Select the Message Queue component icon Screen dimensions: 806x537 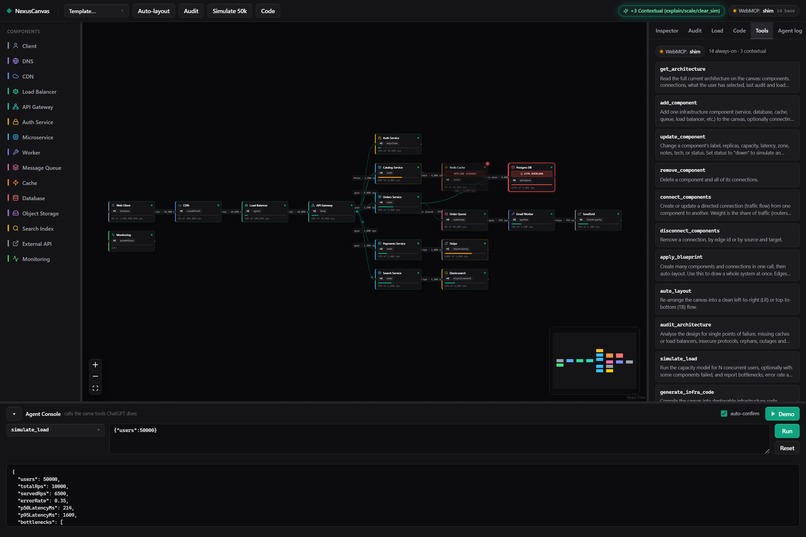(x=15, y=168)
